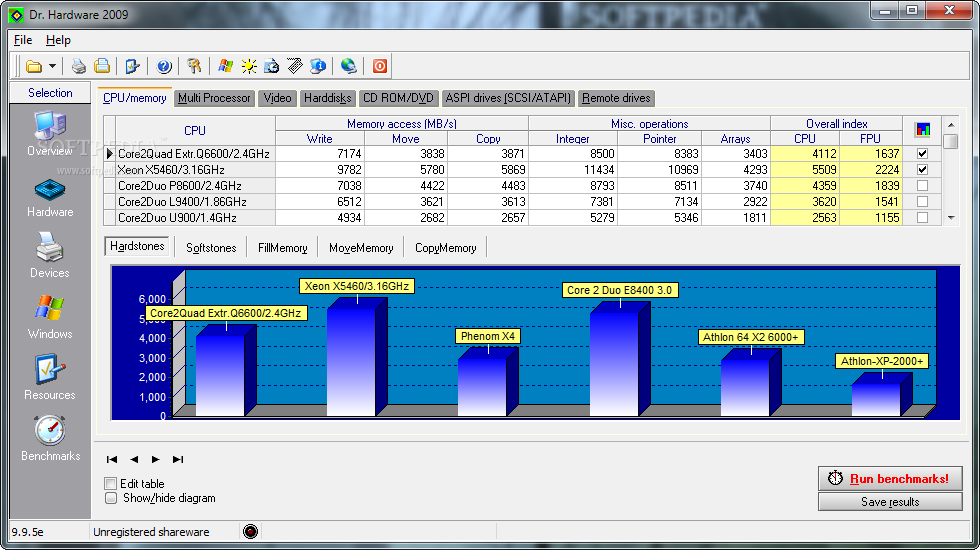Click the checklist clipboard toolbar icon
The width and height of the screenshot is (980, 550).
tap(132, 66)
